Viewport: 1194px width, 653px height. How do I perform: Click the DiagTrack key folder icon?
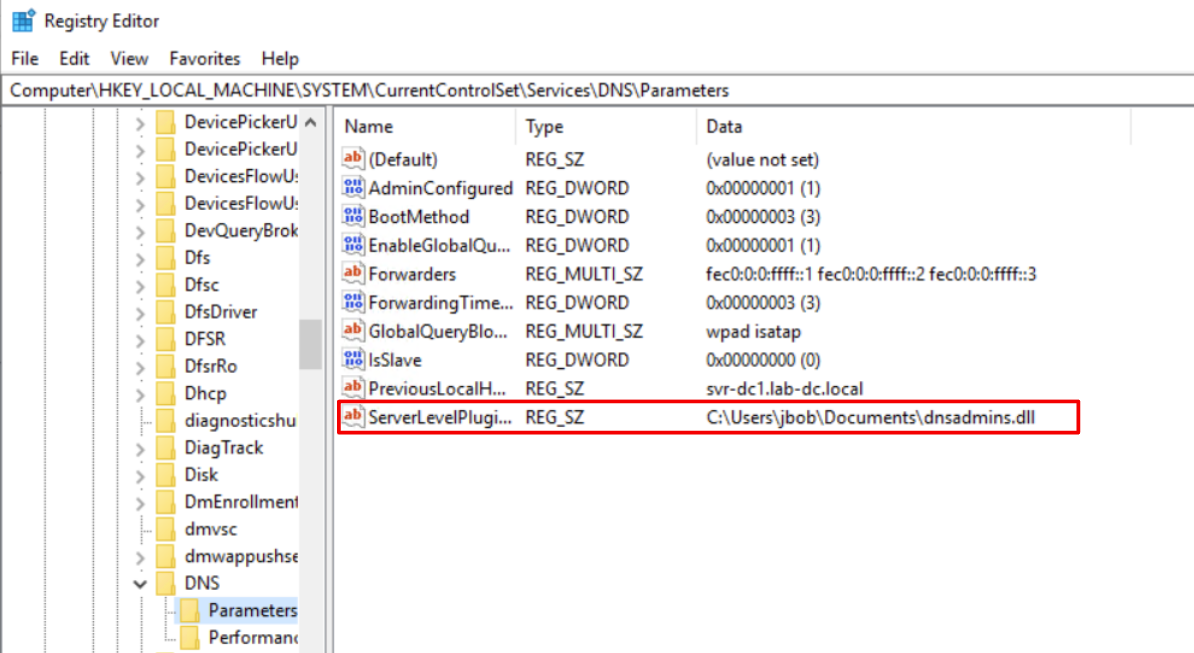point(166,448)
